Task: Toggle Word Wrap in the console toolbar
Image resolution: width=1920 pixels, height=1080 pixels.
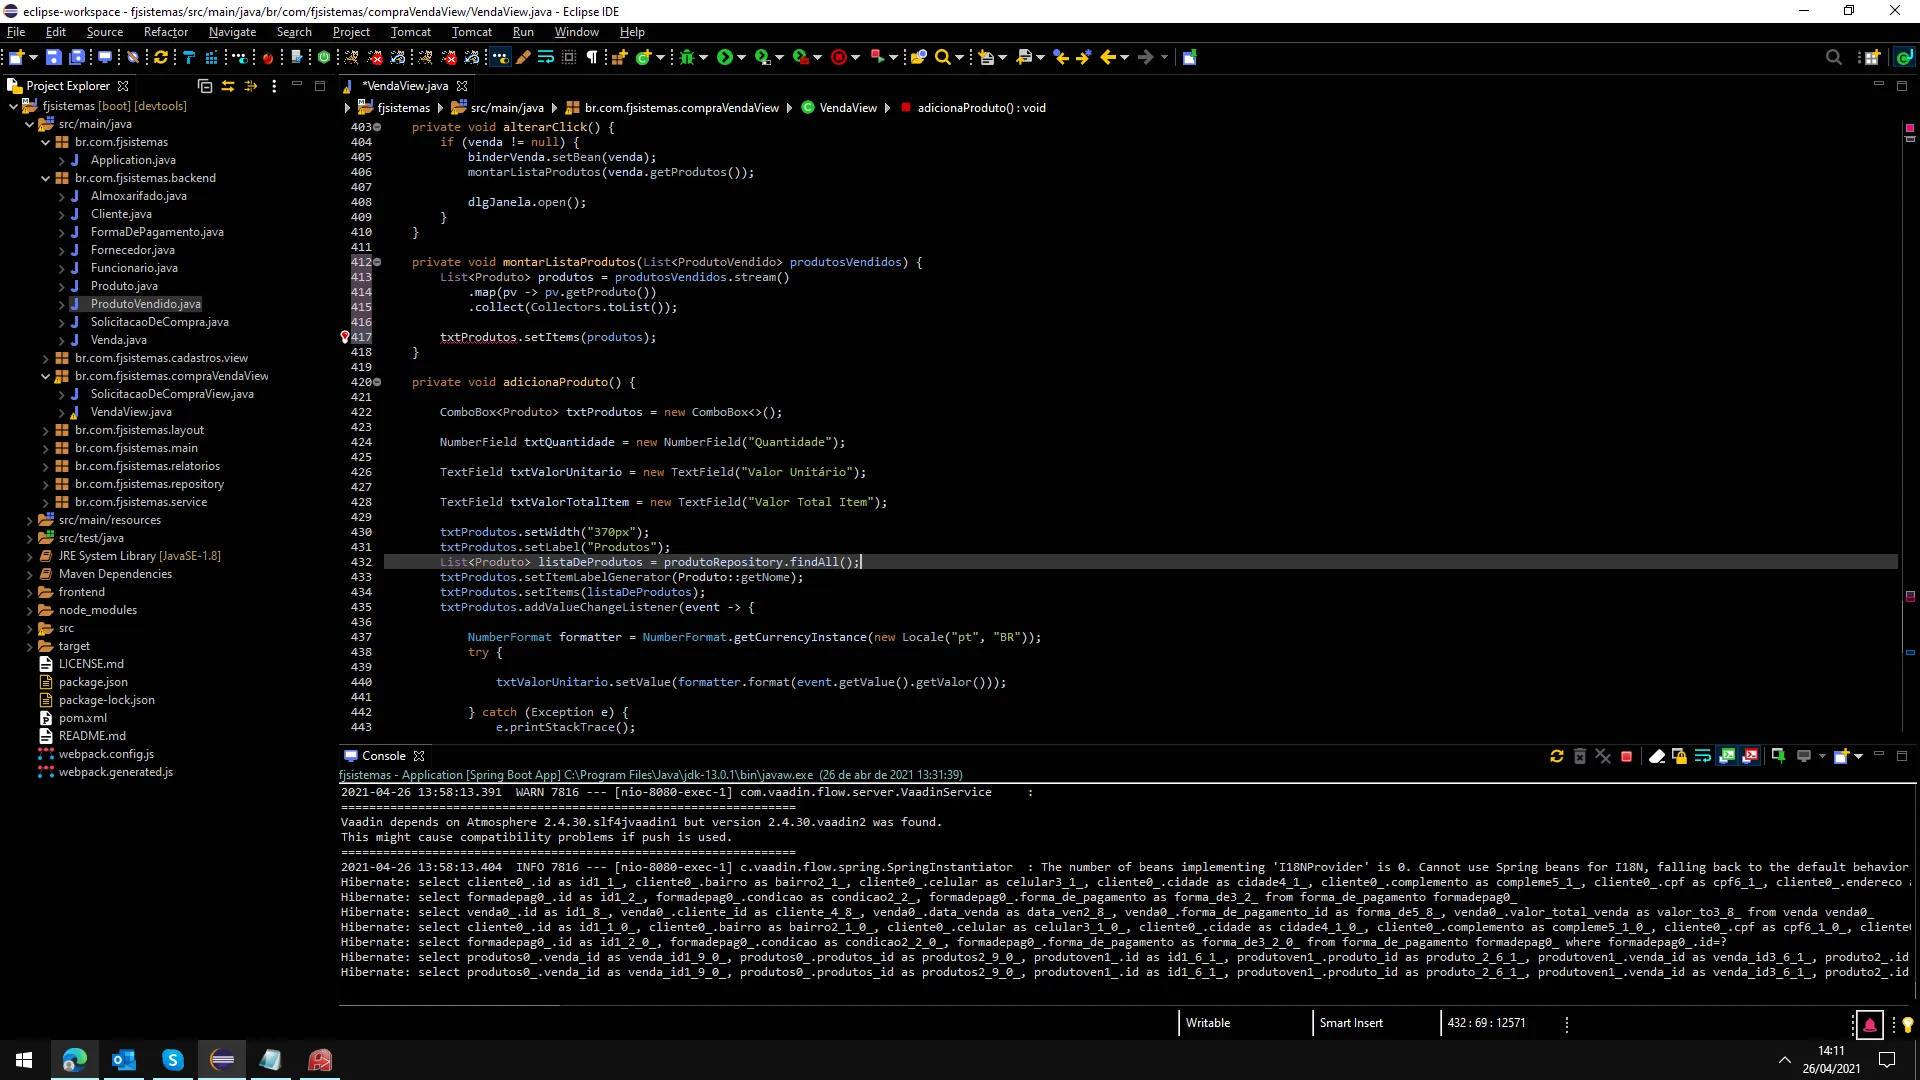Action: tap(1703, 757)
